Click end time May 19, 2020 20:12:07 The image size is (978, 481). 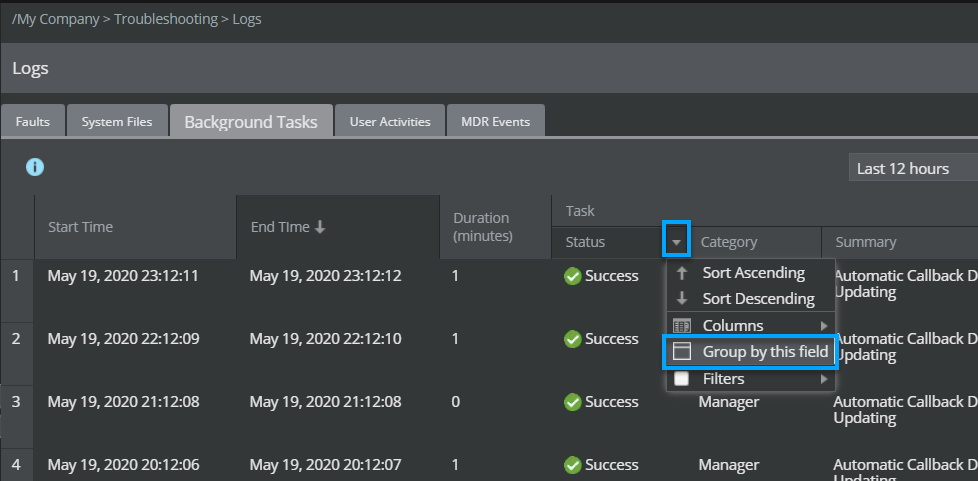pyautogui.click(x=326, y=465)
